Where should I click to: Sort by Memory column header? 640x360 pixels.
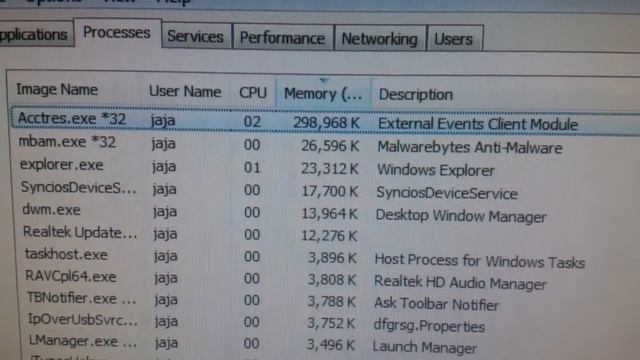click(x=323, y=93)
